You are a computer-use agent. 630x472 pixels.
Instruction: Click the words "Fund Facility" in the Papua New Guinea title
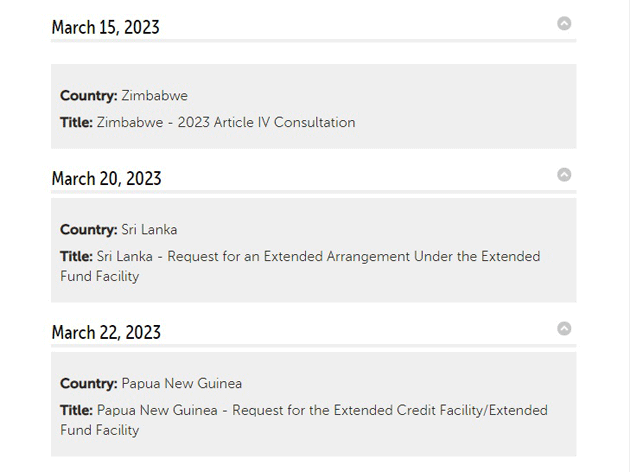pyautogui.click(x=99, y=430)
